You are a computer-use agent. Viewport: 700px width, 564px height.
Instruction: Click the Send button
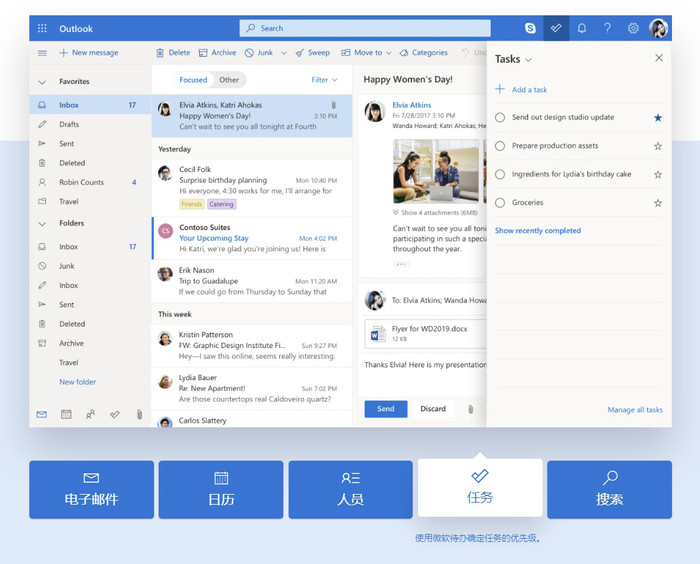pos(385,409)
